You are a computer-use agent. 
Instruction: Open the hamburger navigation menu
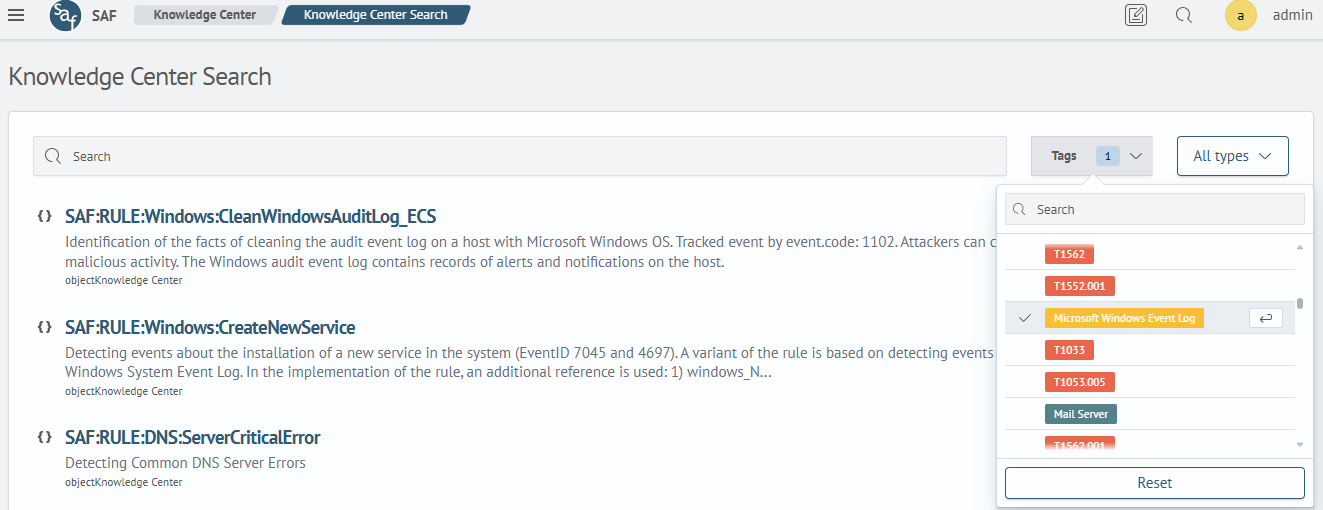click(16, 15)
